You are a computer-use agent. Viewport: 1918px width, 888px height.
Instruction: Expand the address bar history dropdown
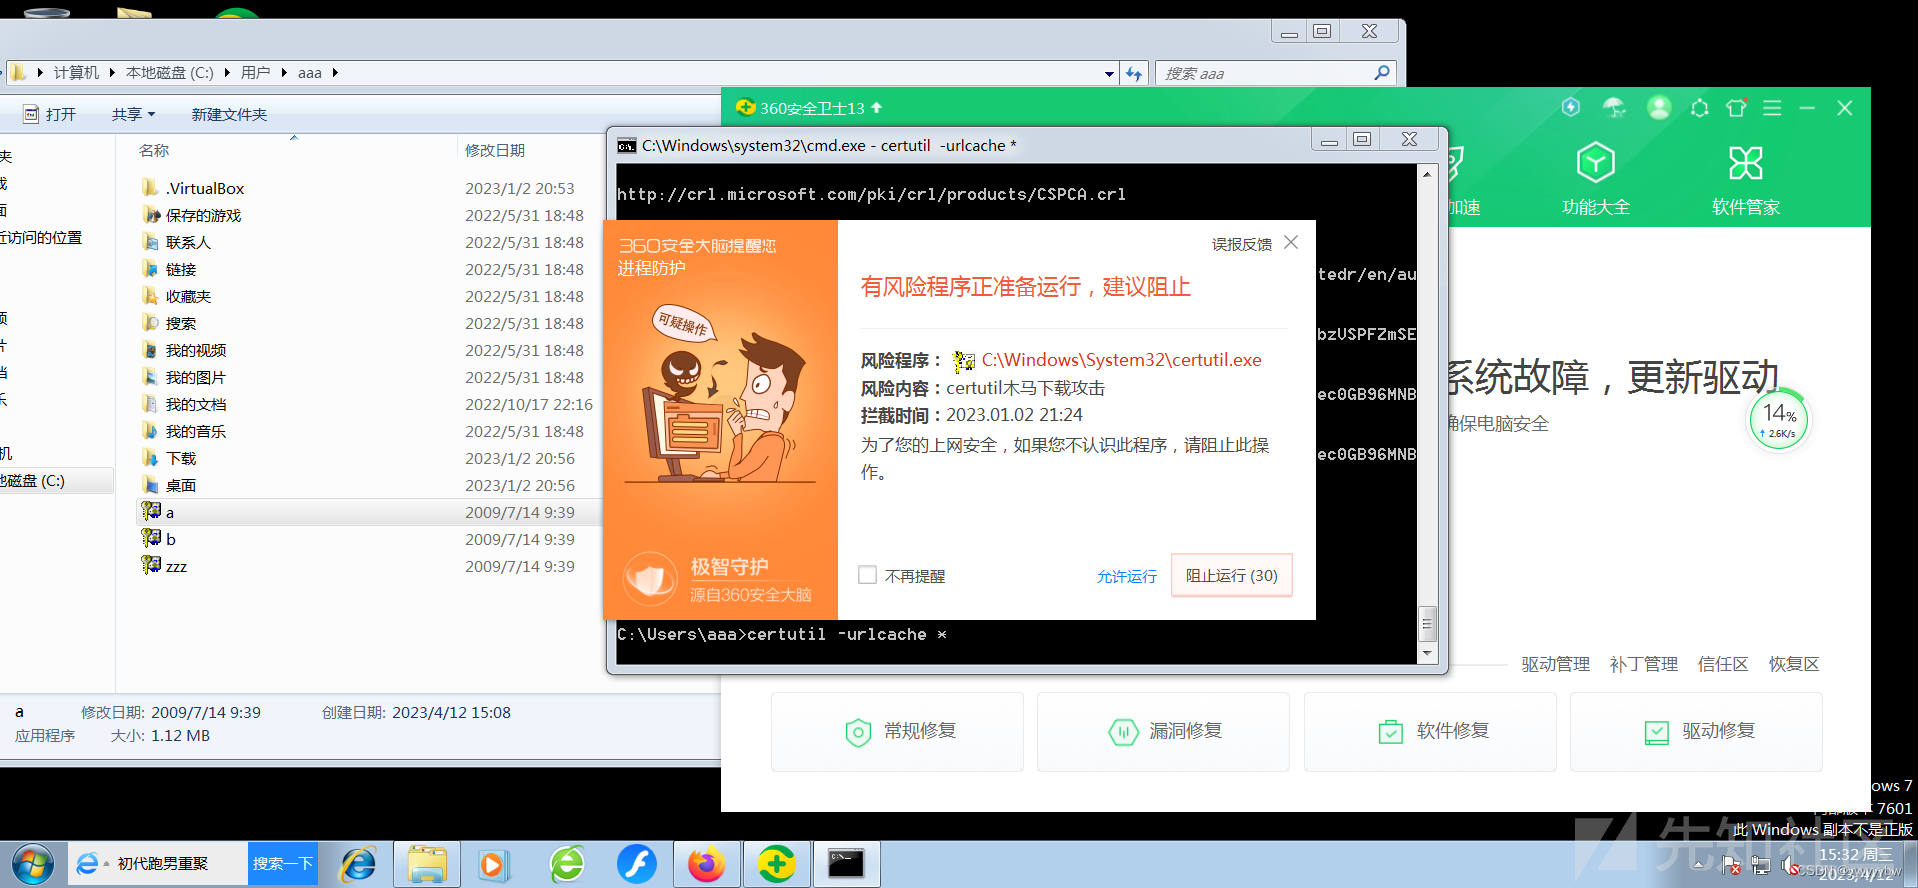pos(1109,73)
